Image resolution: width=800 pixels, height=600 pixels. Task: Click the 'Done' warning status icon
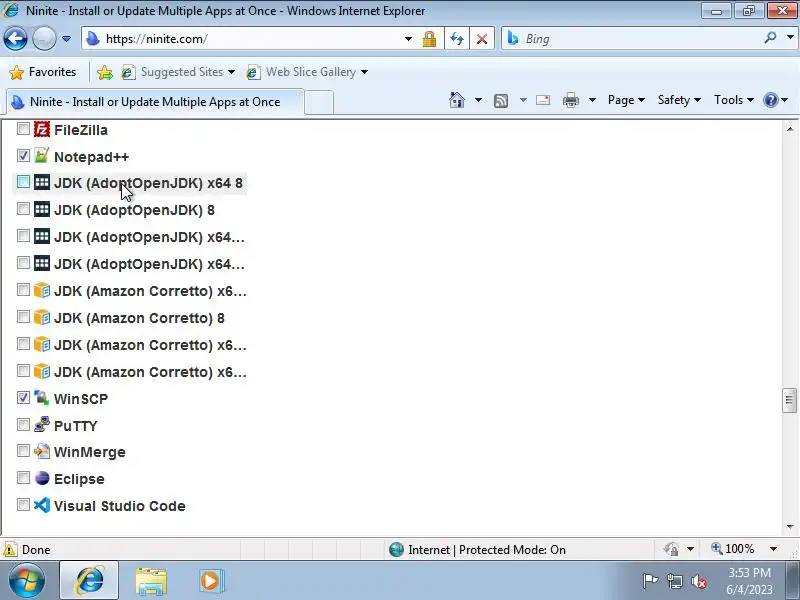pyautogui.click(x=10, y=549)
